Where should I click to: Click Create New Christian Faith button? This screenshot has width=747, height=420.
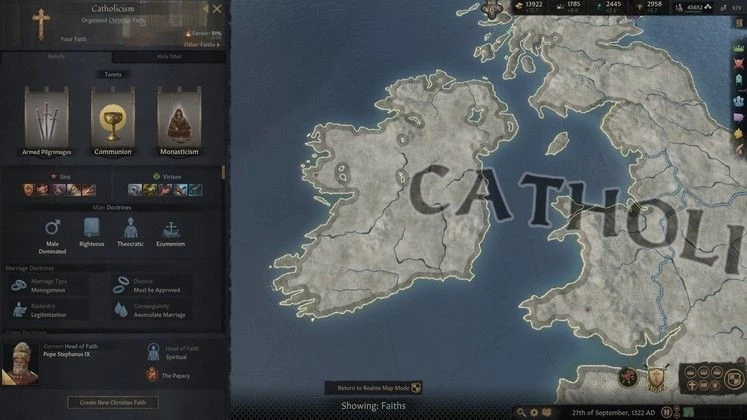[113, 402]
